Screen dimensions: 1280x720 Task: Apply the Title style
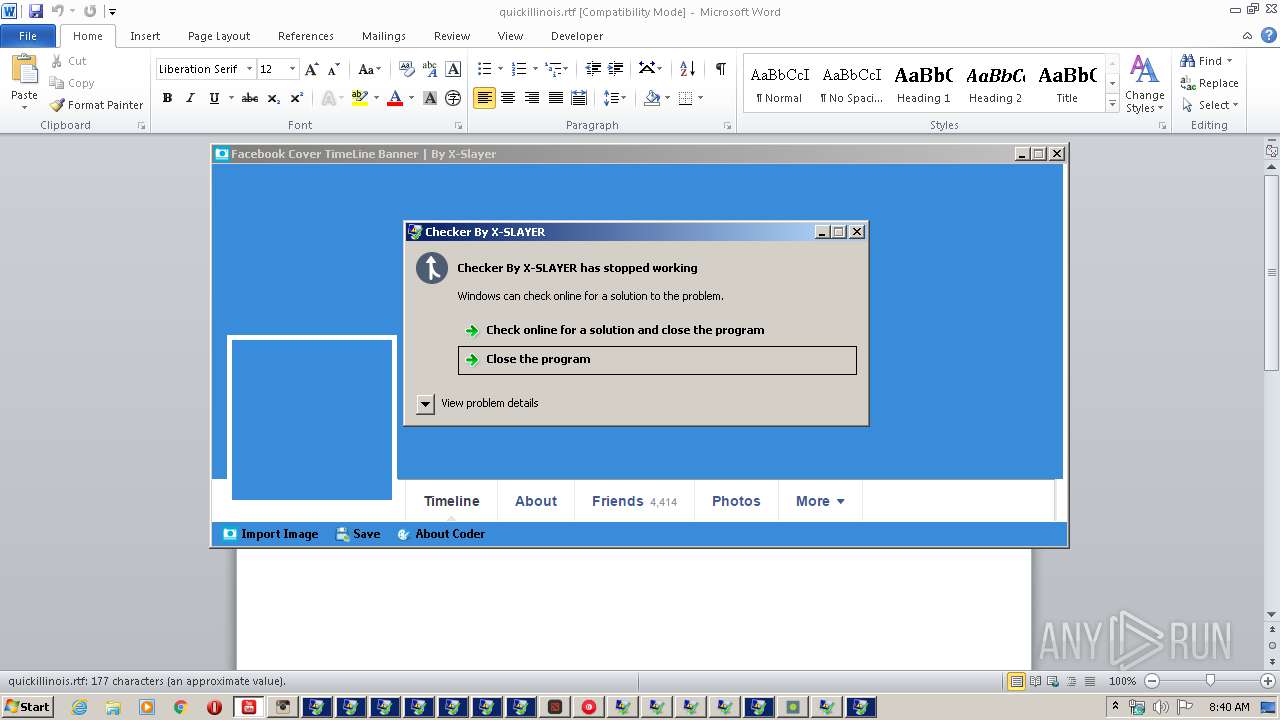tap(1067, 84)
